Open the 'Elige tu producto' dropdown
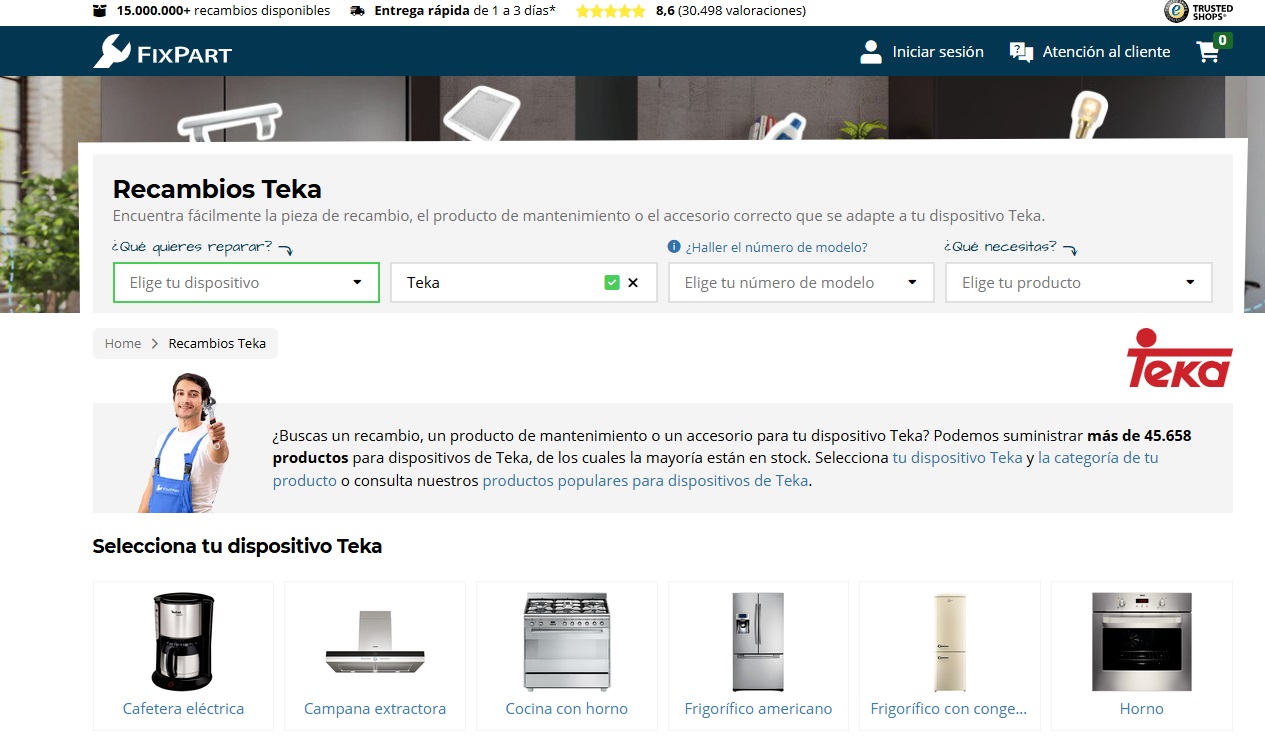Image resolution: width=1265 pixels, height=739 pixels. (x=1078, y=283)
